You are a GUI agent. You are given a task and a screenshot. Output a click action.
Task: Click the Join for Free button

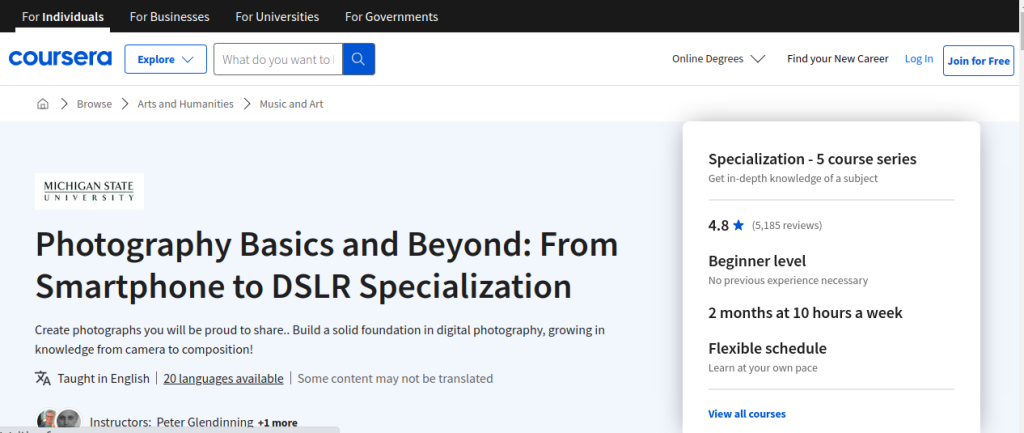point(978,61)
